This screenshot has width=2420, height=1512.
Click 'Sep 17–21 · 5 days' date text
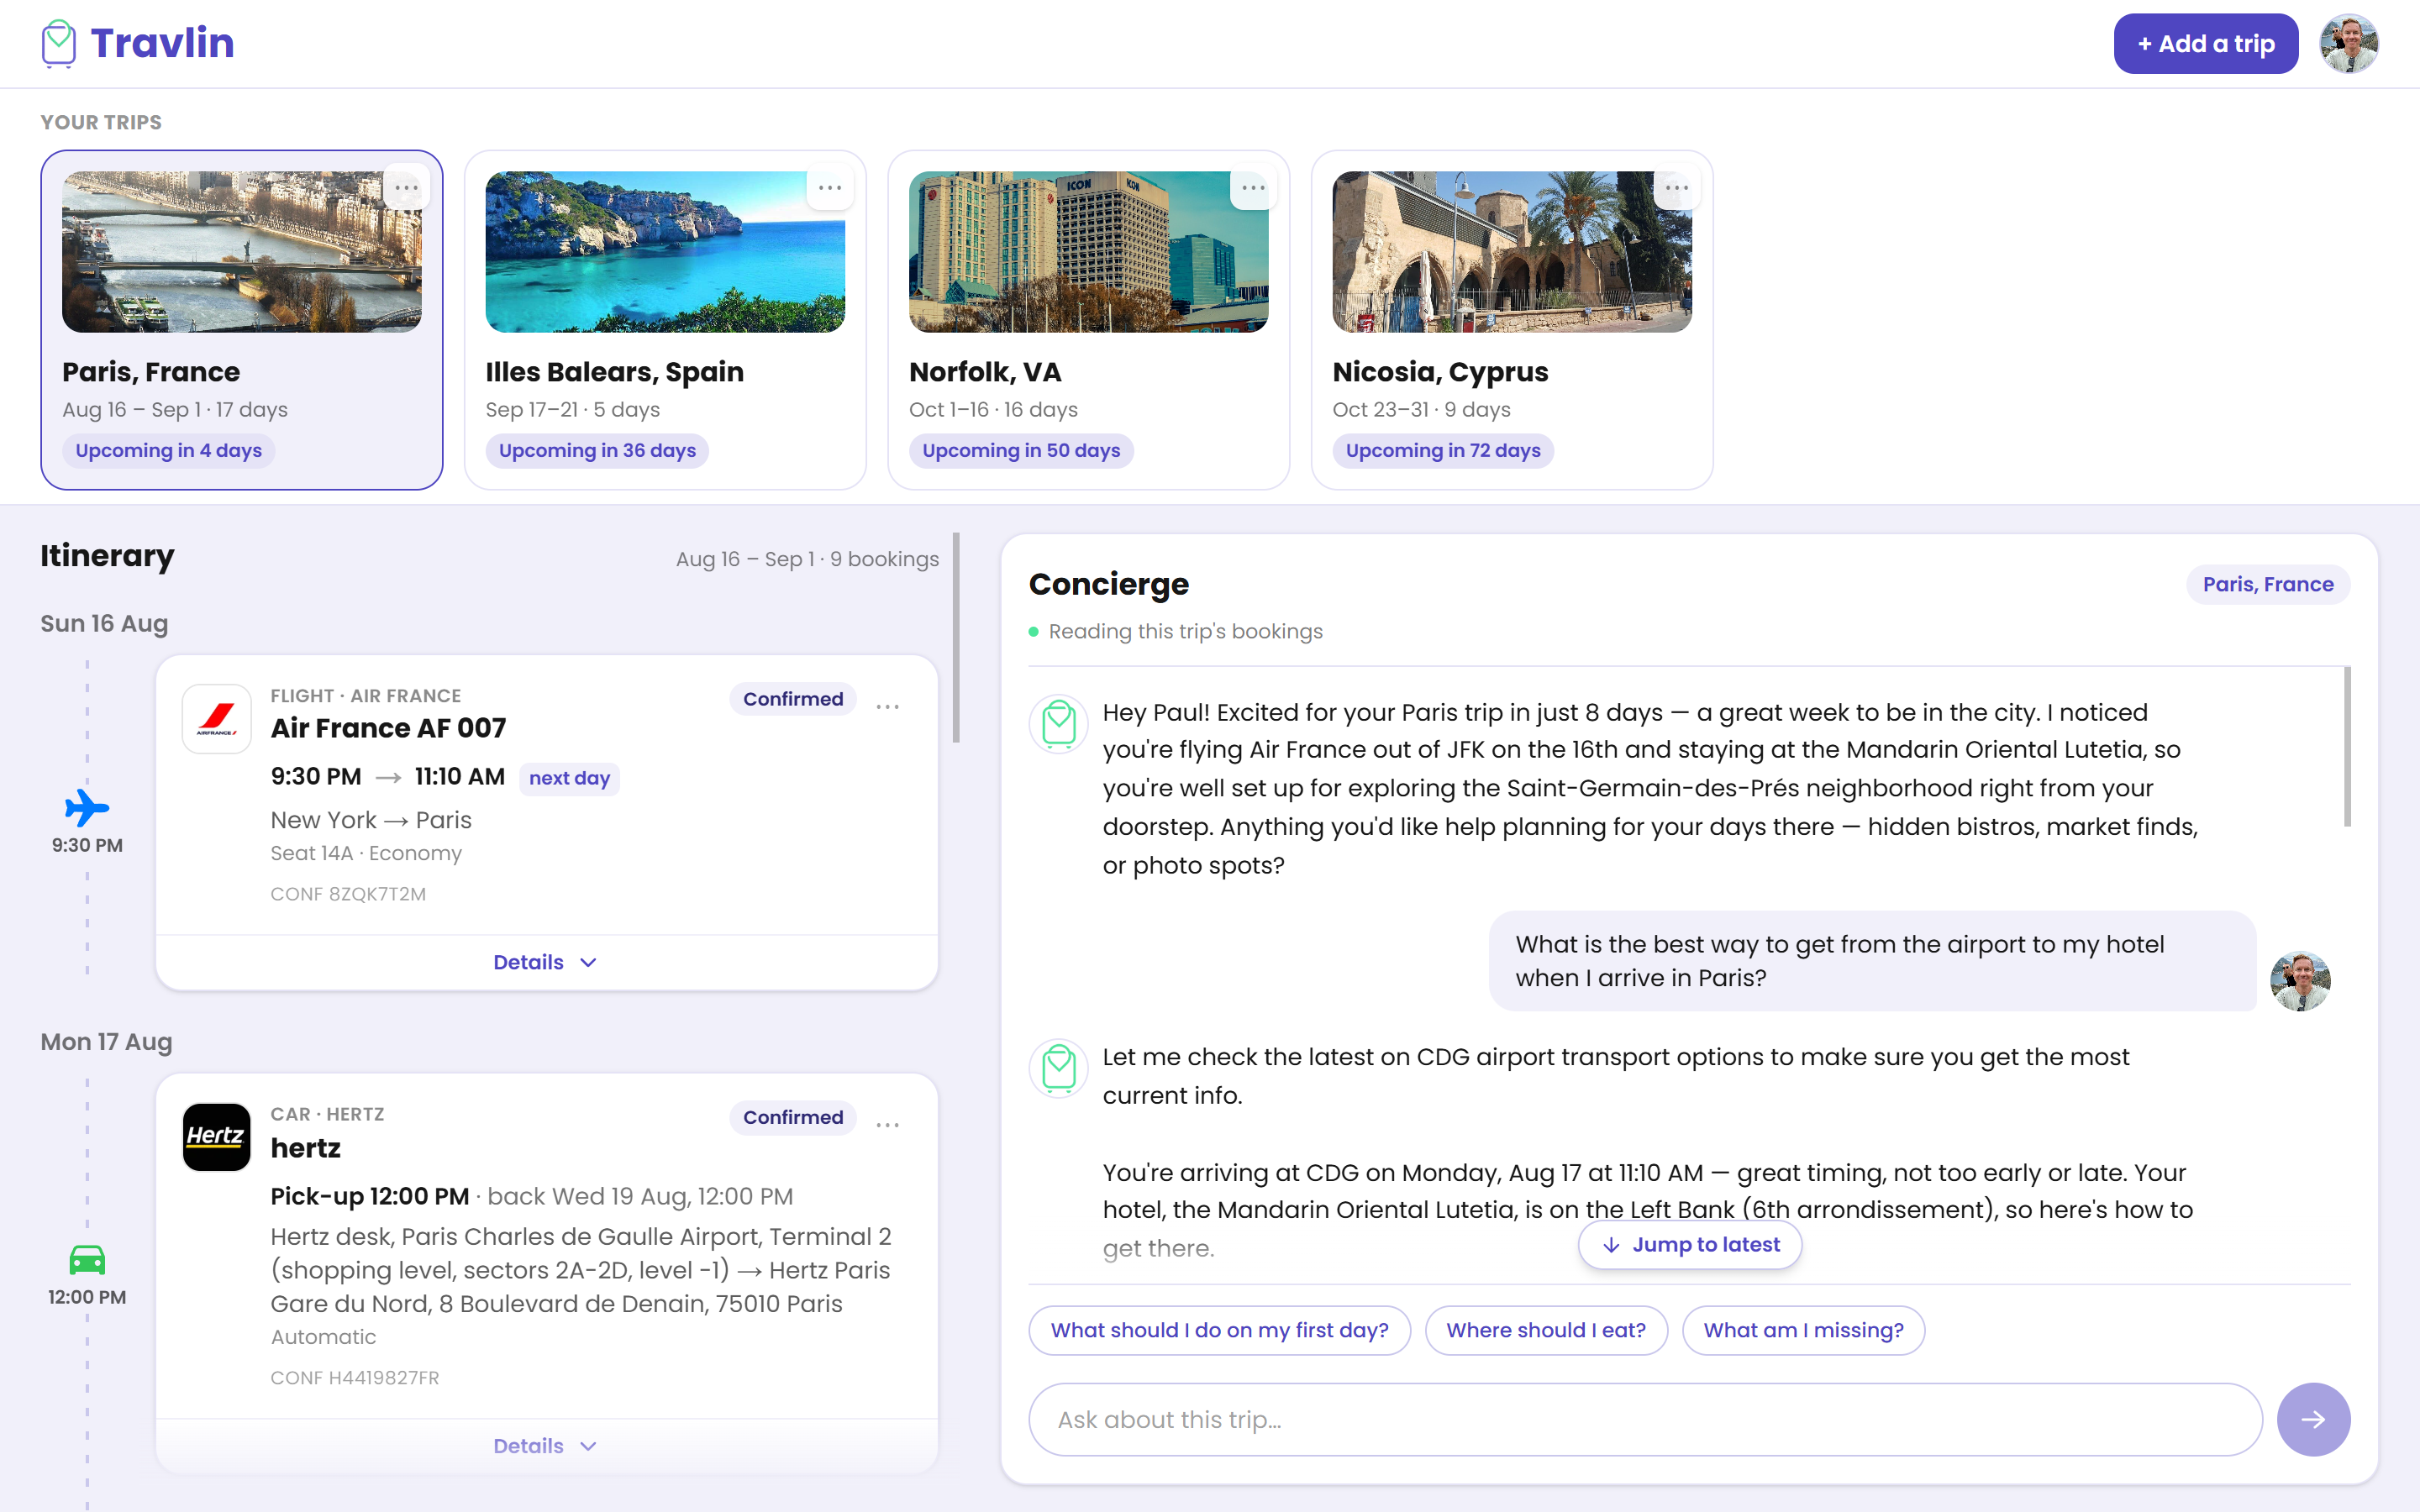(572, 410)
